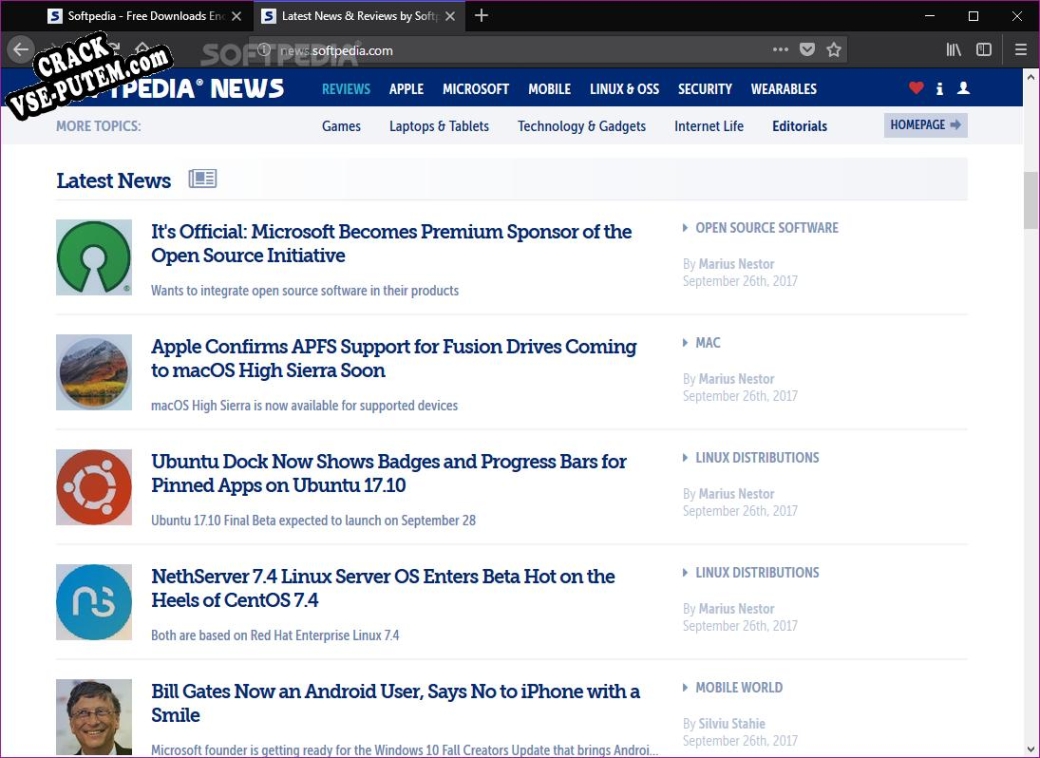Viewport: 1040px width, 758px height.
Task: Click the scrollbar up arrow
Action: tap(1031, 76)
